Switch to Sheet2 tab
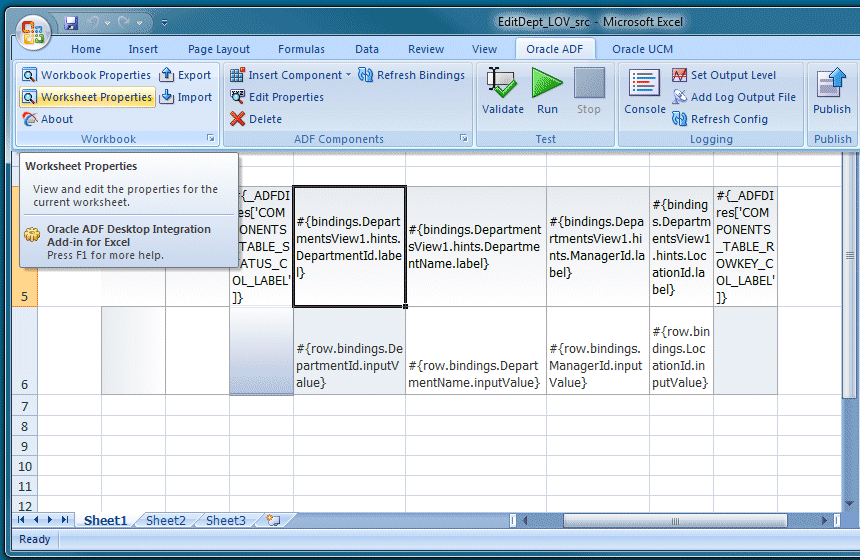Image resolution: width=860 pixels, height=560 pixels. pyautogui.click(x=166, y=520)
